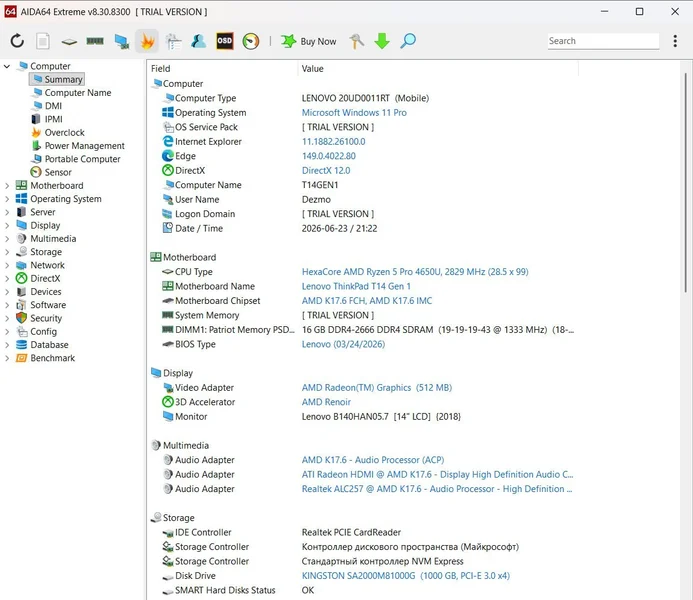Expand the Server tree node

tap(7, 213)
